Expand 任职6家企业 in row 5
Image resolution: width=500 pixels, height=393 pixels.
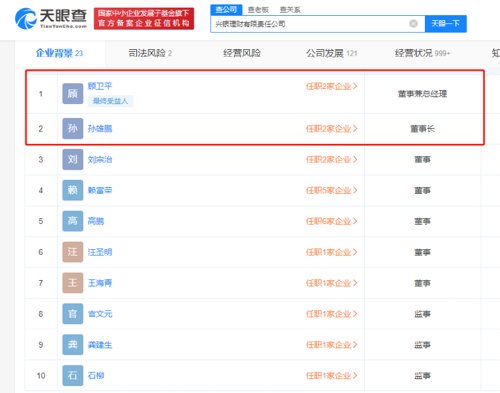331,221
